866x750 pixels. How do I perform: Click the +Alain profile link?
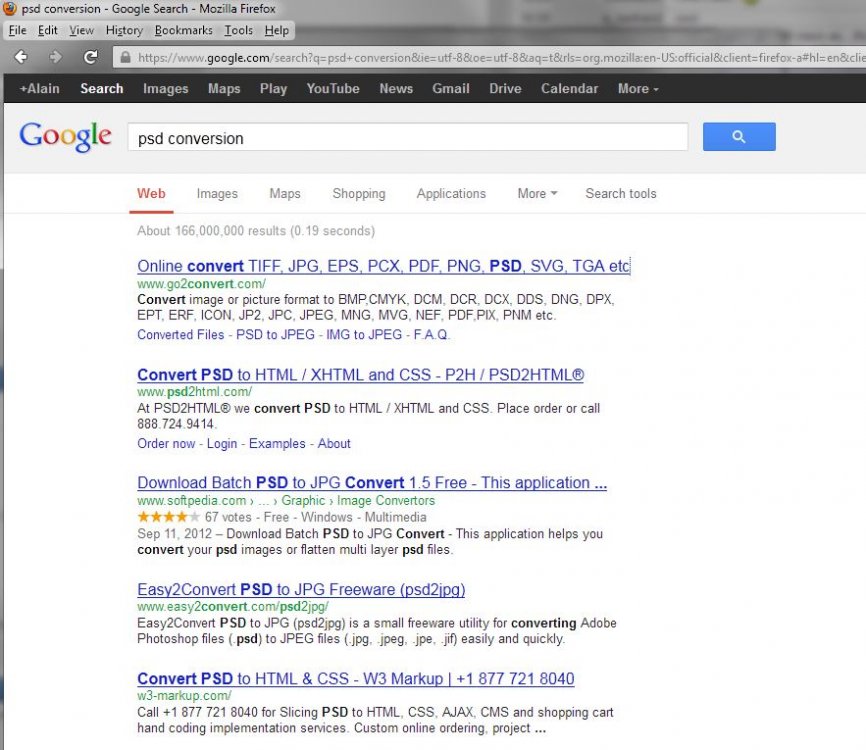[38, 88]
